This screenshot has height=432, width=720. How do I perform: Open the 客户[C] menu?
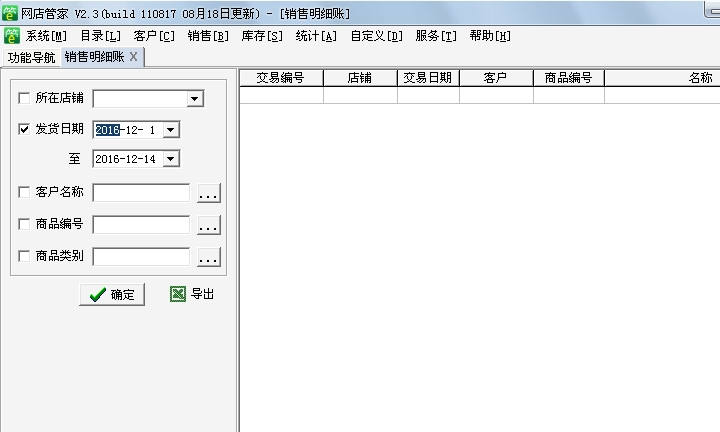pos(154,36)
